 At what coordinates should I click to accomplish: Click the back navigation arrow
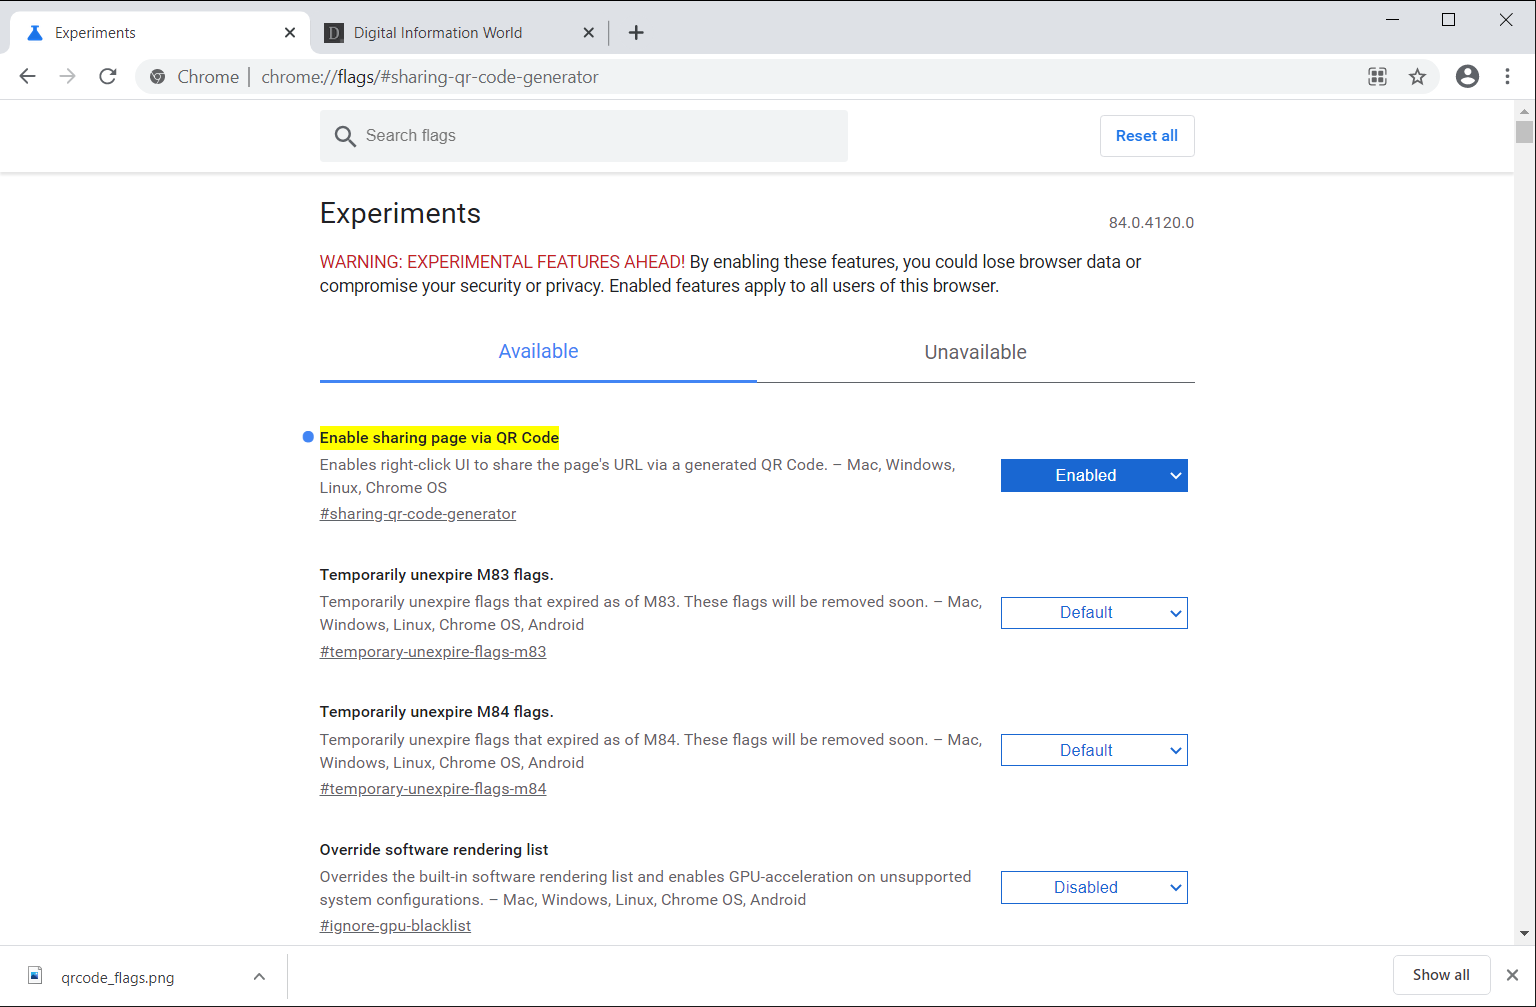[x=28, y=77]
